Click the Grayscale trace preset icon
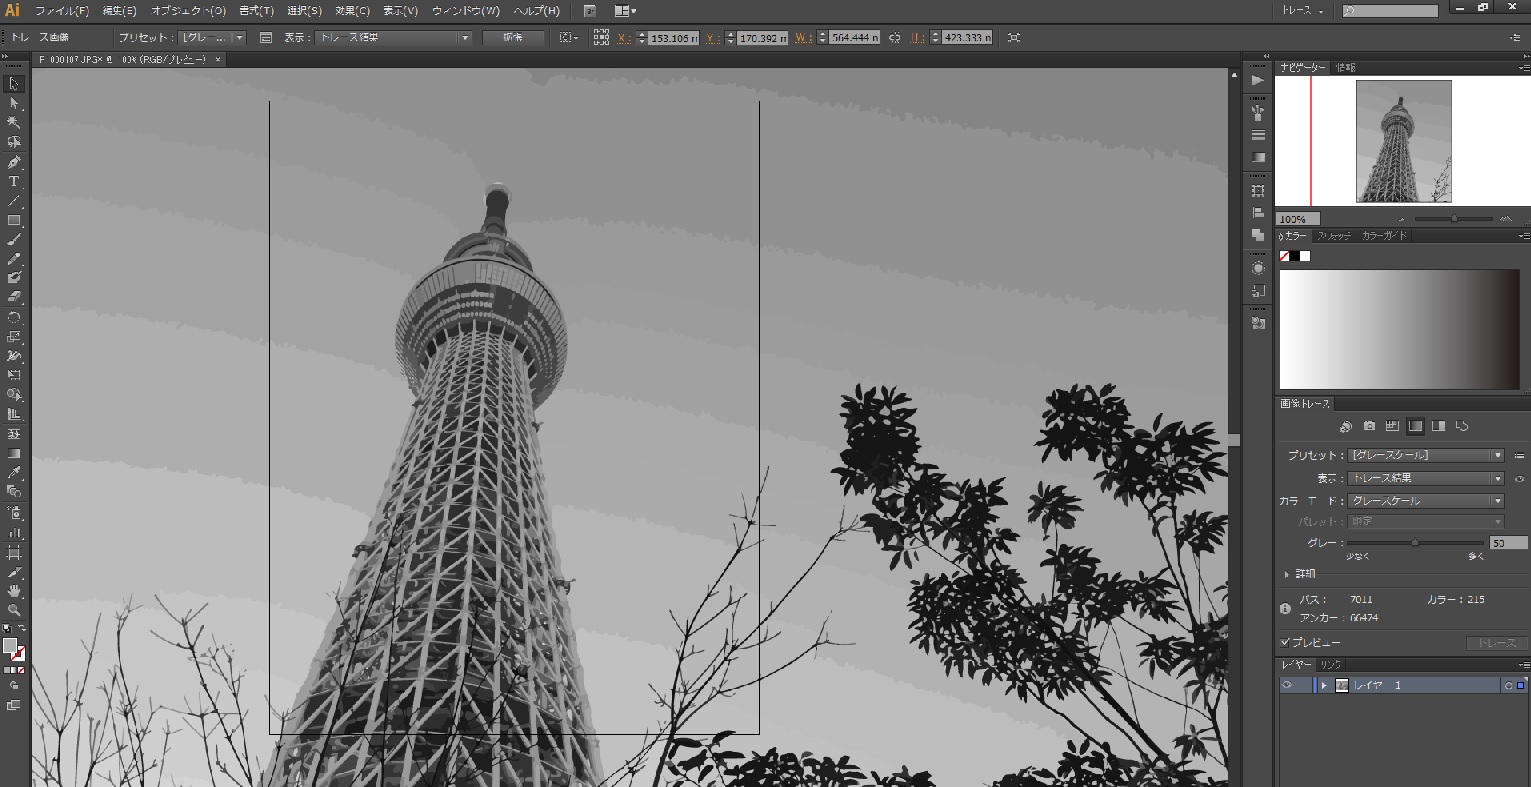The width and height of the screenshot is (1531, 787). 1415,427
